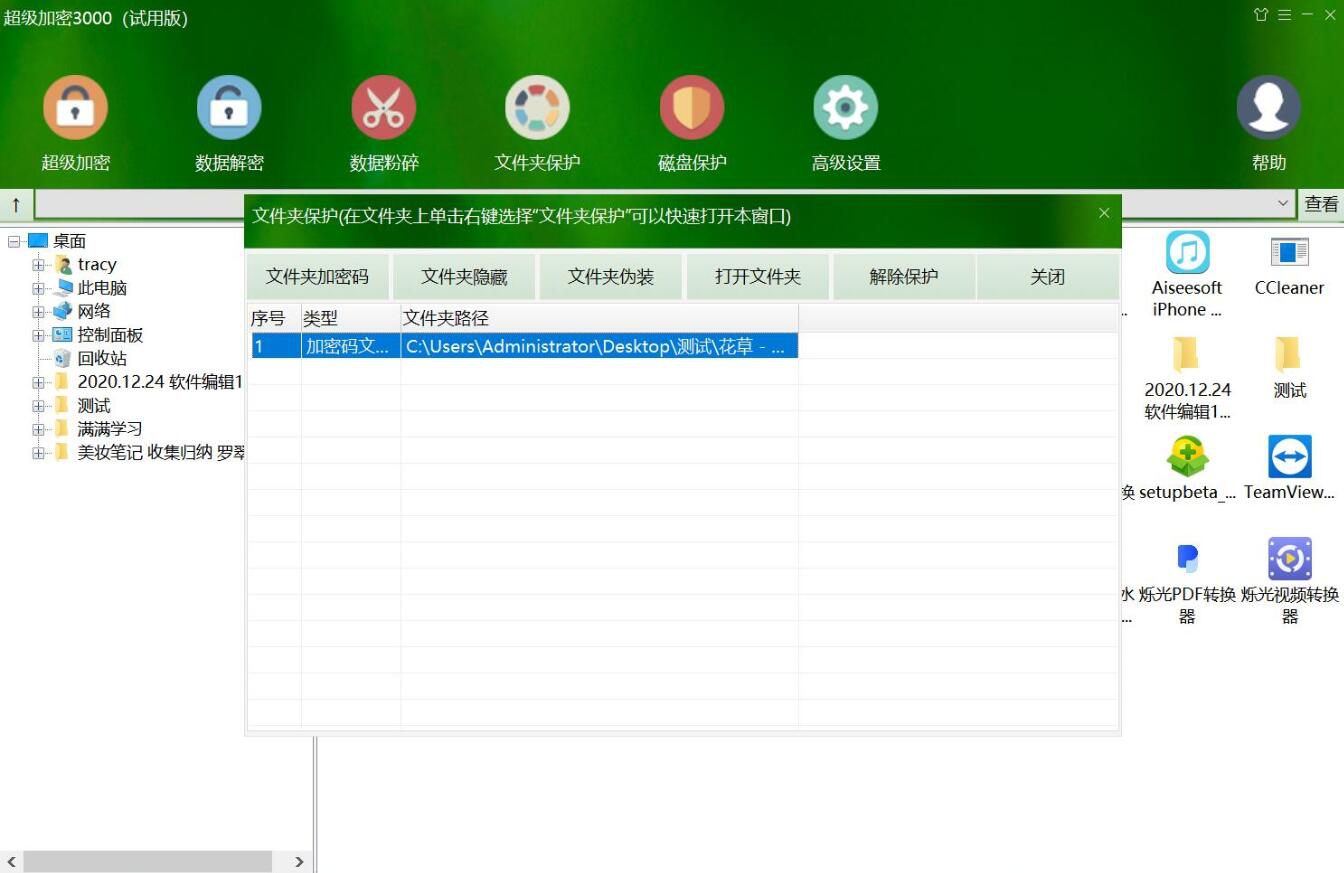Click the tracy user icon in tree

(x=62, y=265)
